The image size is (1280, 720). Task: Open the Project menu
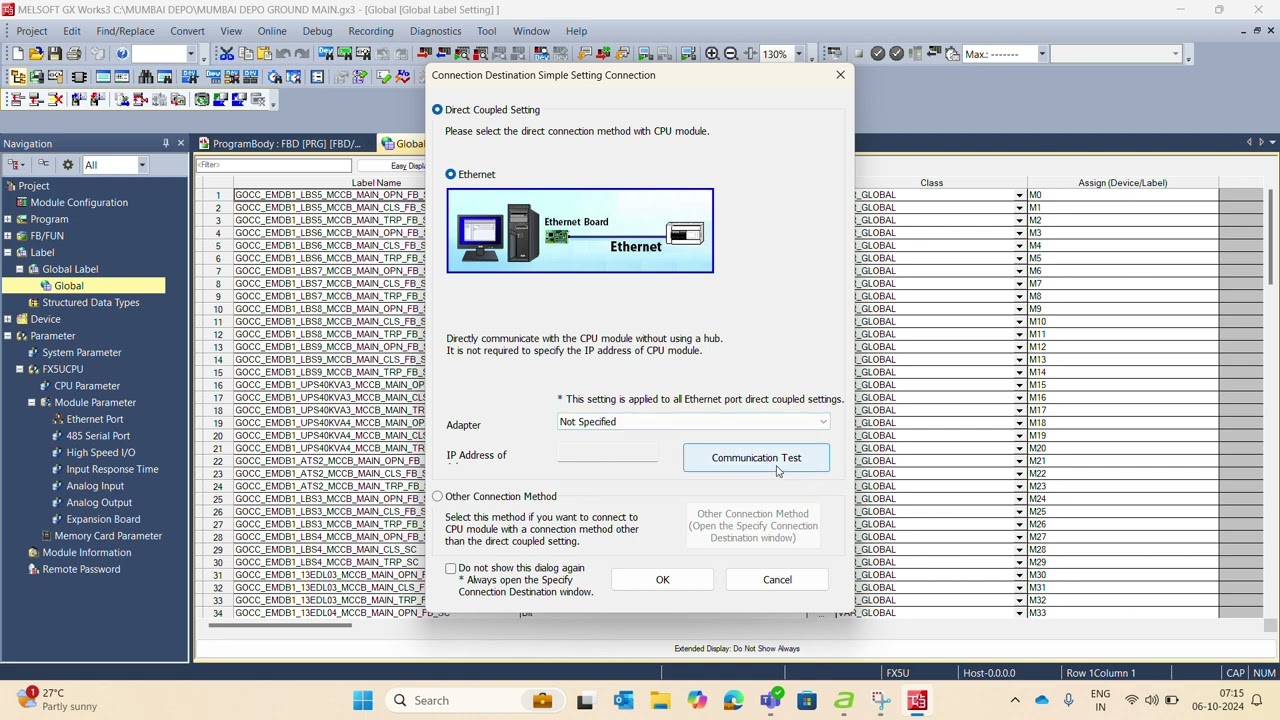(x=32, y=31)
